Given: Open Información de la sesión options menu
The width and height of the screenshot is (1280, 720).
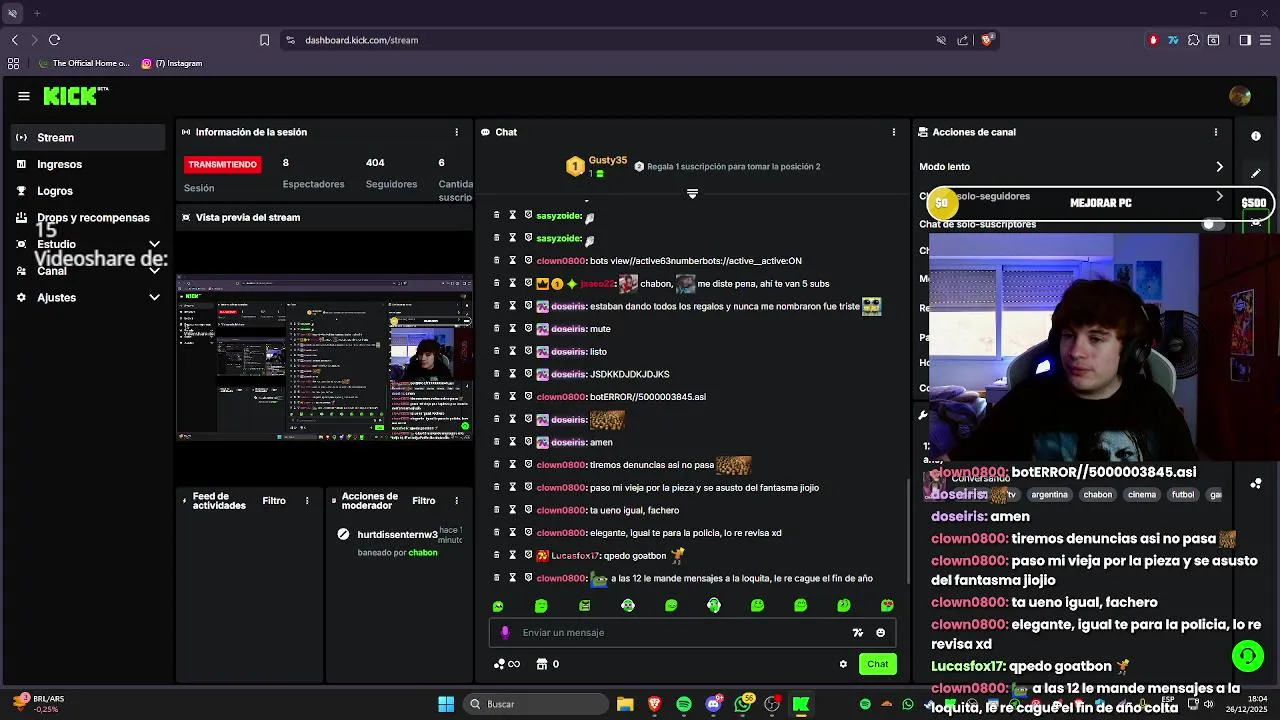Looking at the screenshot, I should coord(457,132).
